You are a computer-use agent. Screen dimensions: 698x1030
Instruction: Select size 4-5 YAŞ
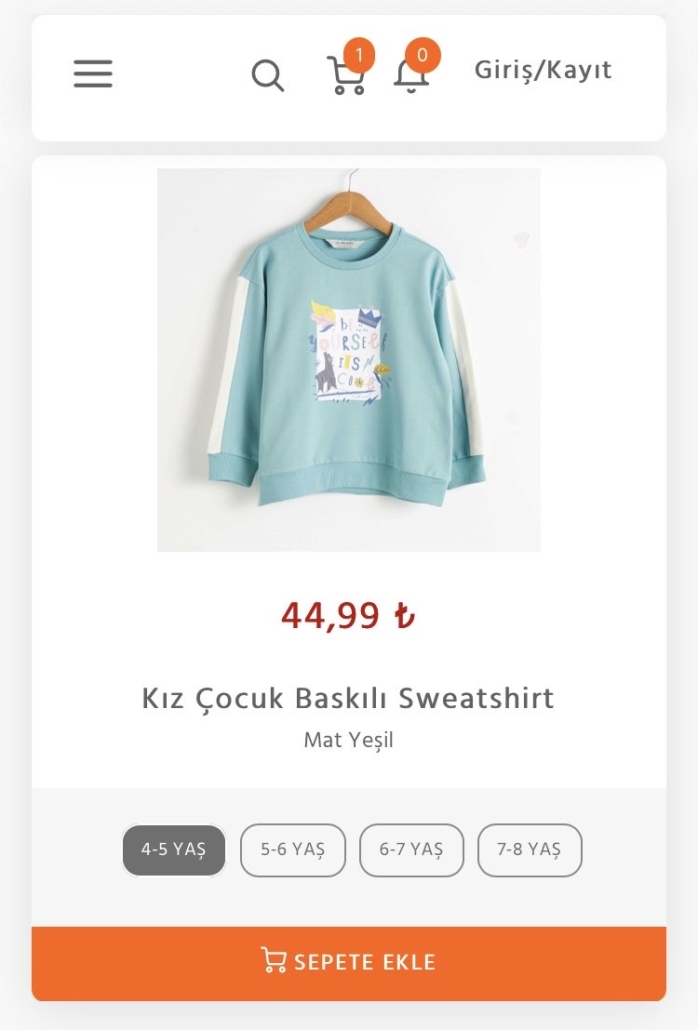[174, 850]
